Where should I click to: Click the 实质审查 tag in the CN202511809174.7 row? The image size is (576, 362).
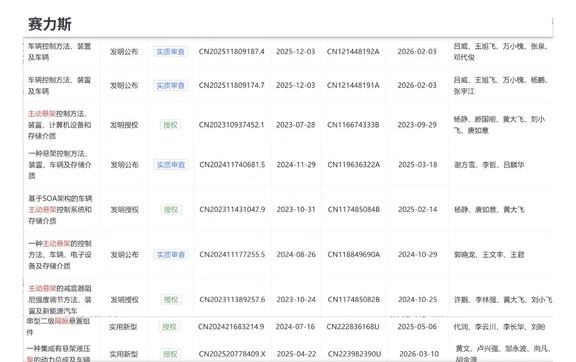[x=170, y=86]
